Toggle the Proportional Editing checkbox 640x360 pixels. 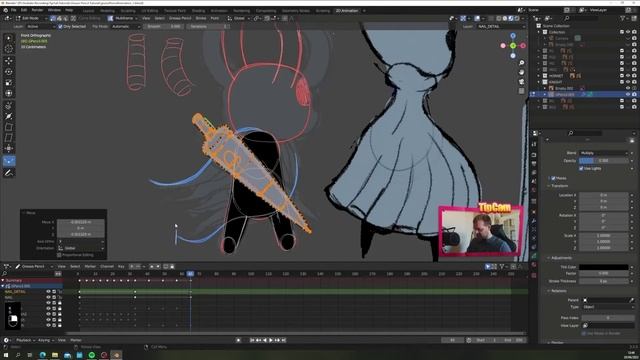(x=59, y=255)
